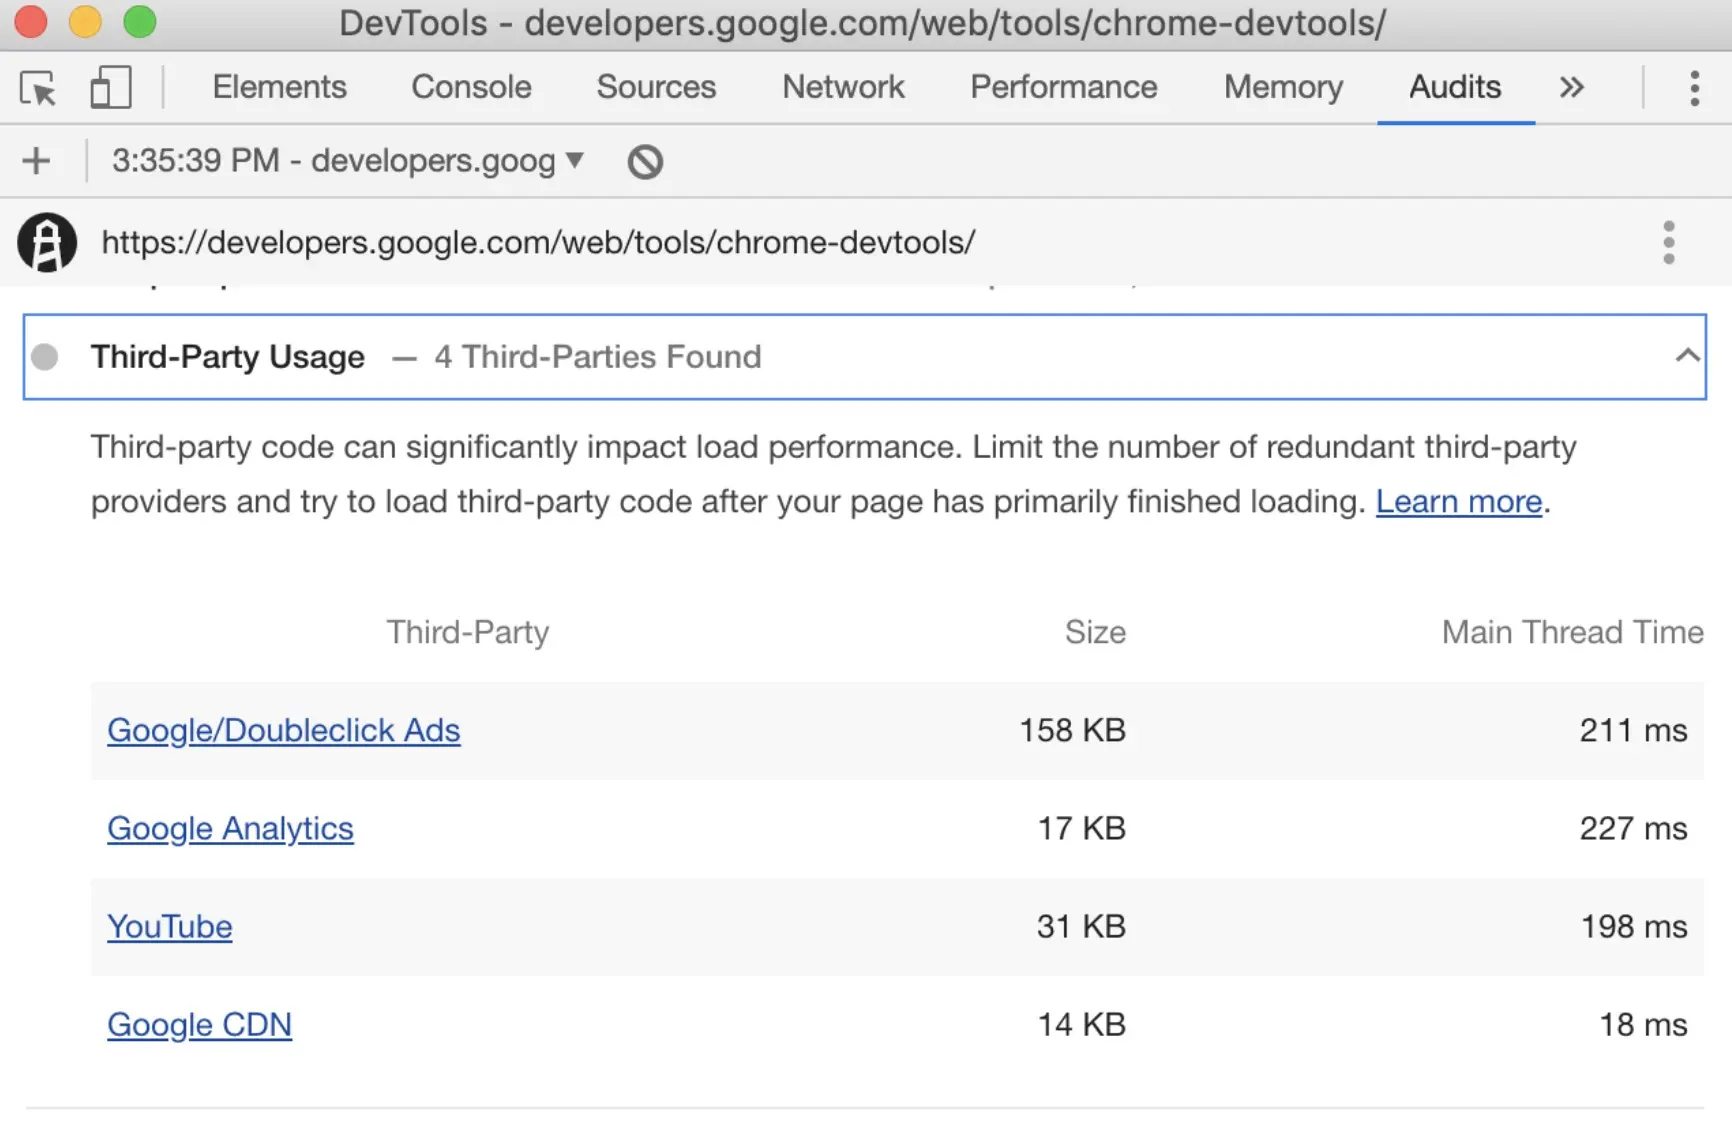1732x1140 pixels.
Task: Click the audited page URL text
Action: tap(538, 243)
